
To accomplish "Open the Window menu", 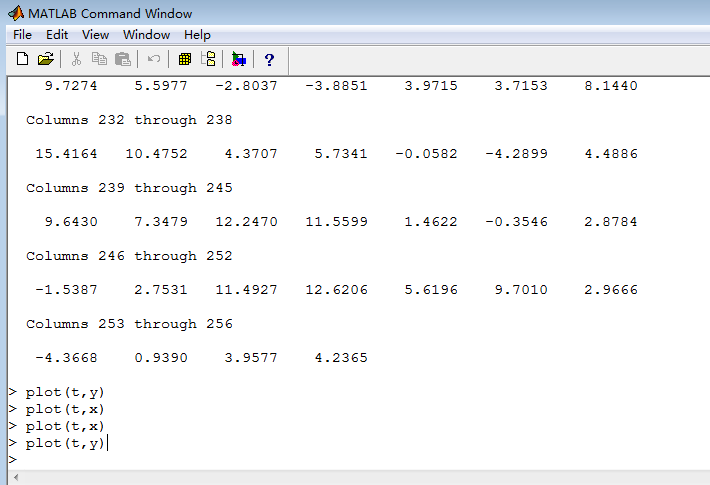I will coord(146,35).
